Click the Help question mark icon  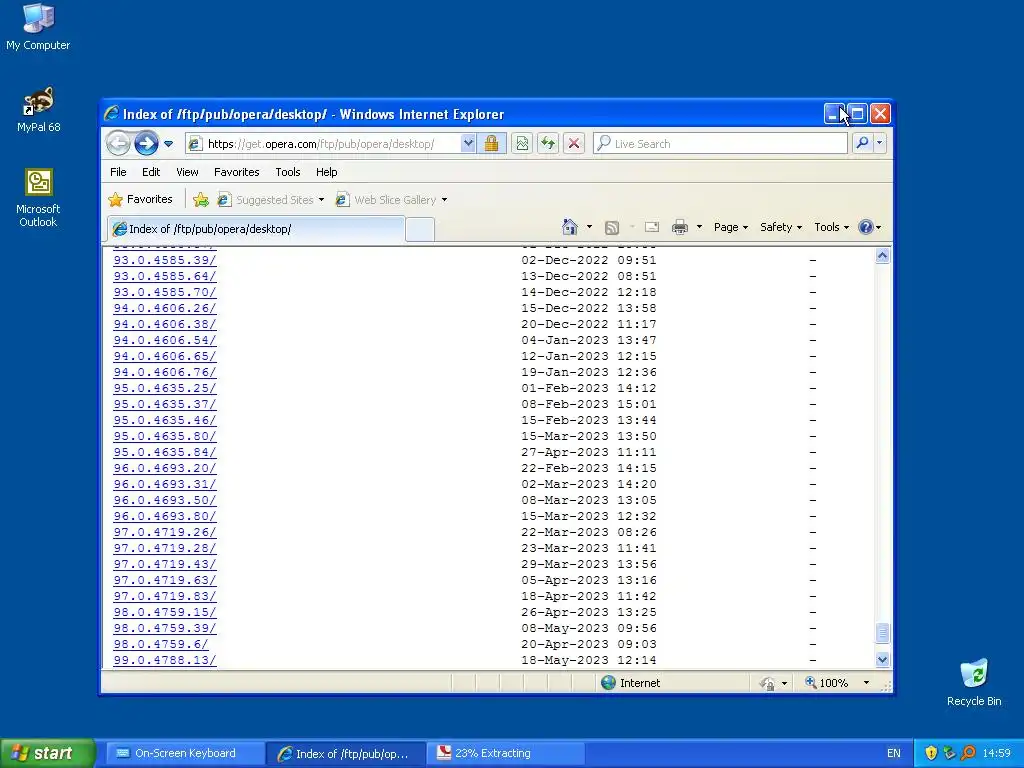coord(866,227)
